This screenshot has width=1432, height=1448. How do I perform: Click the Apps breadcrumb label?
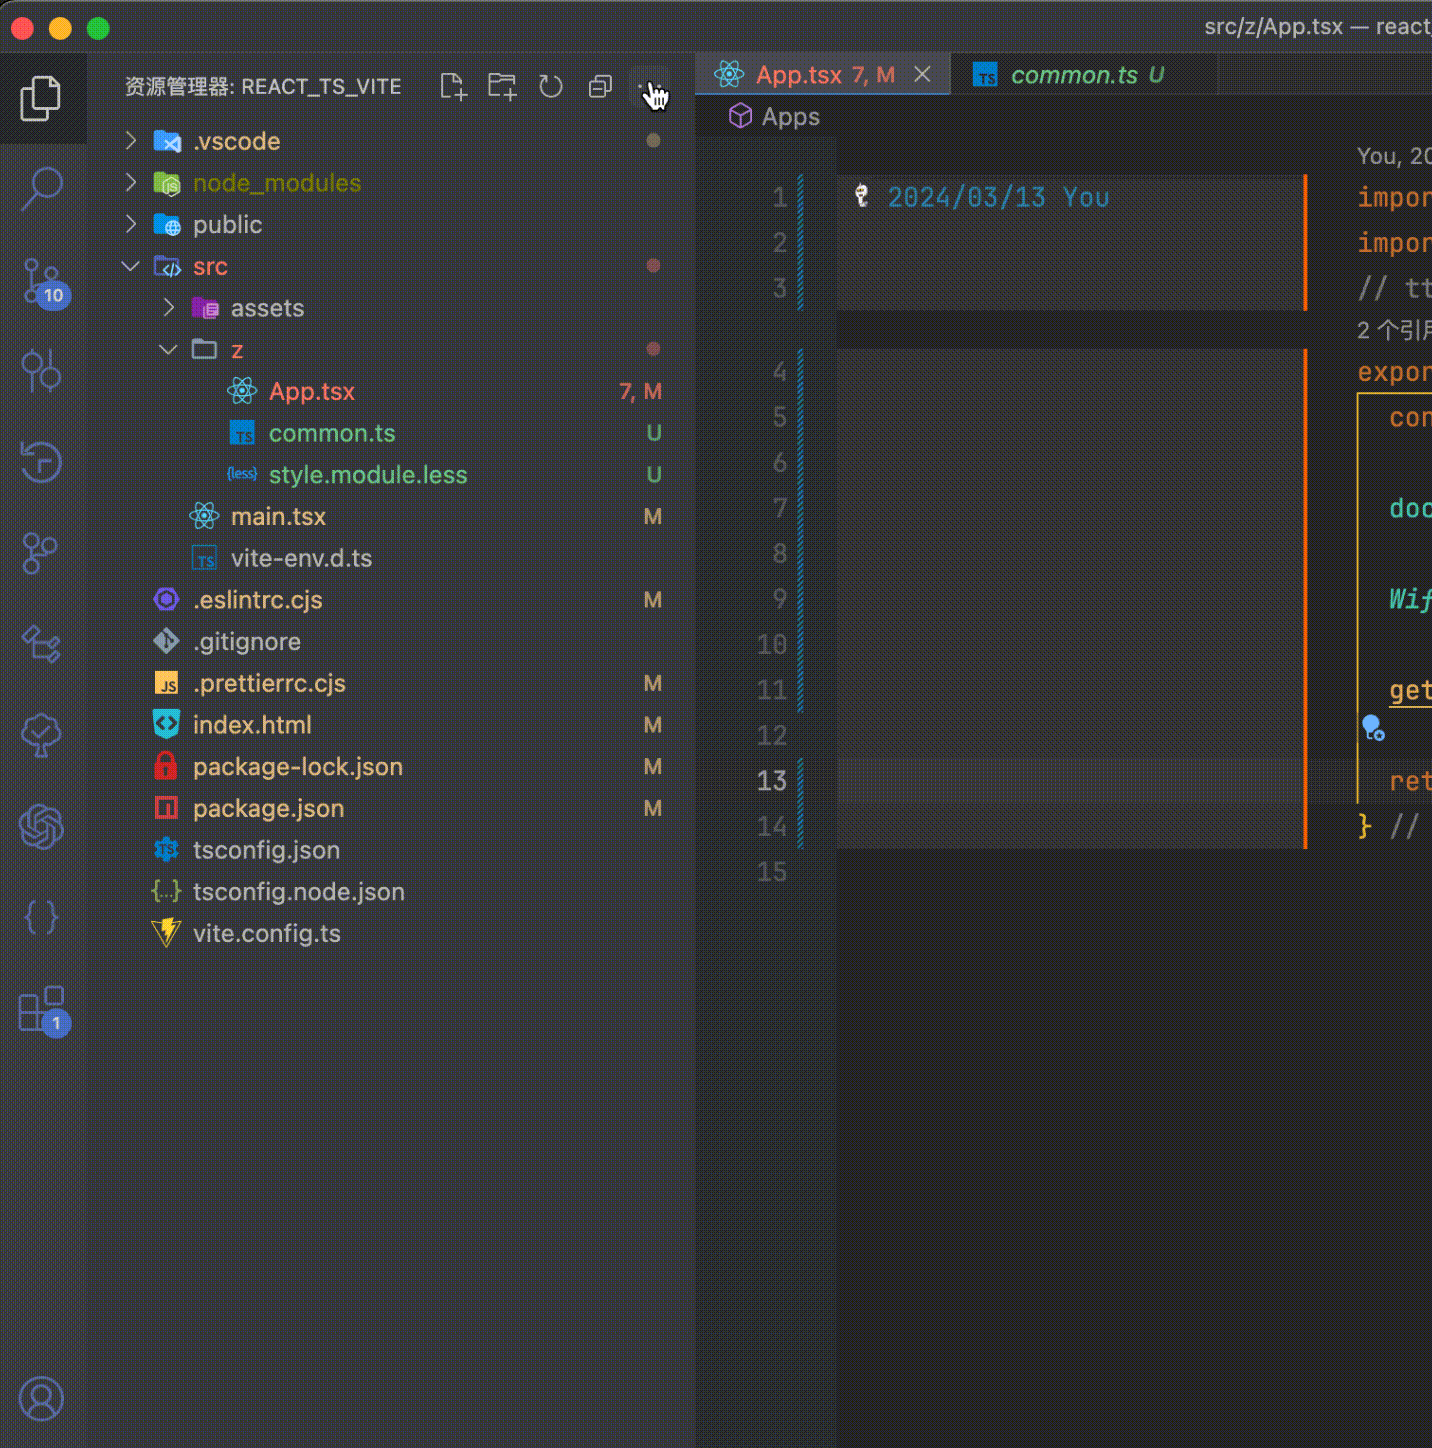[x=791, y=117]
